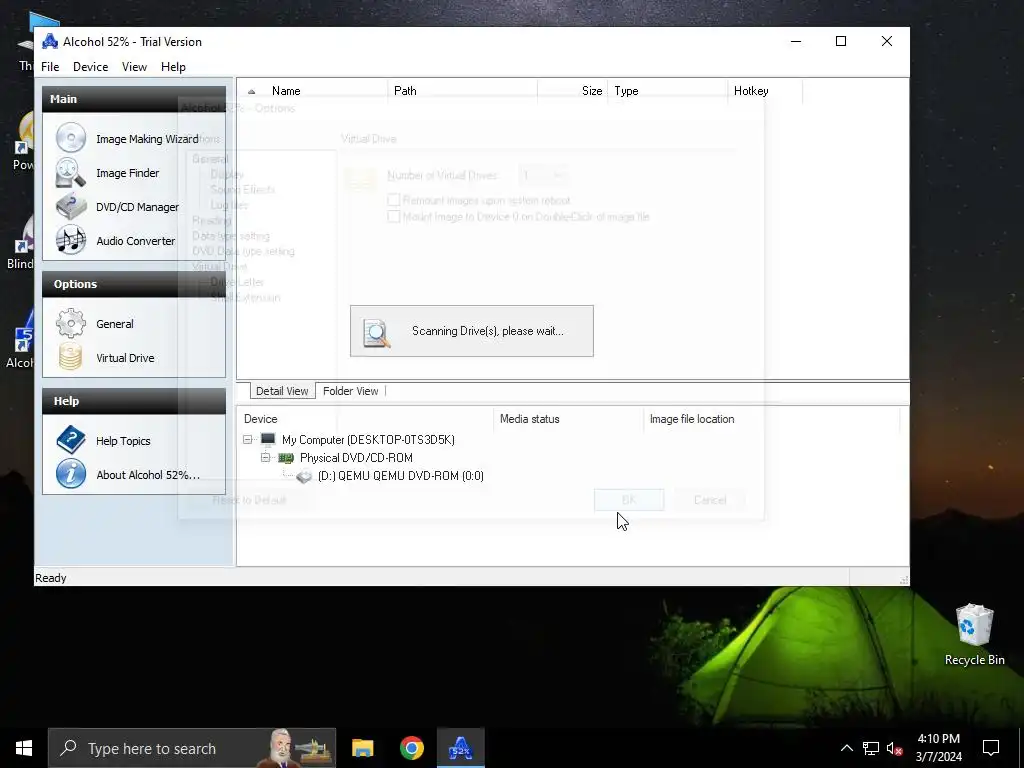The height and width of the screenshot is (768, 1024).
Task: Open the Image Making Wizard icon
Action: (x=71, y=138)
